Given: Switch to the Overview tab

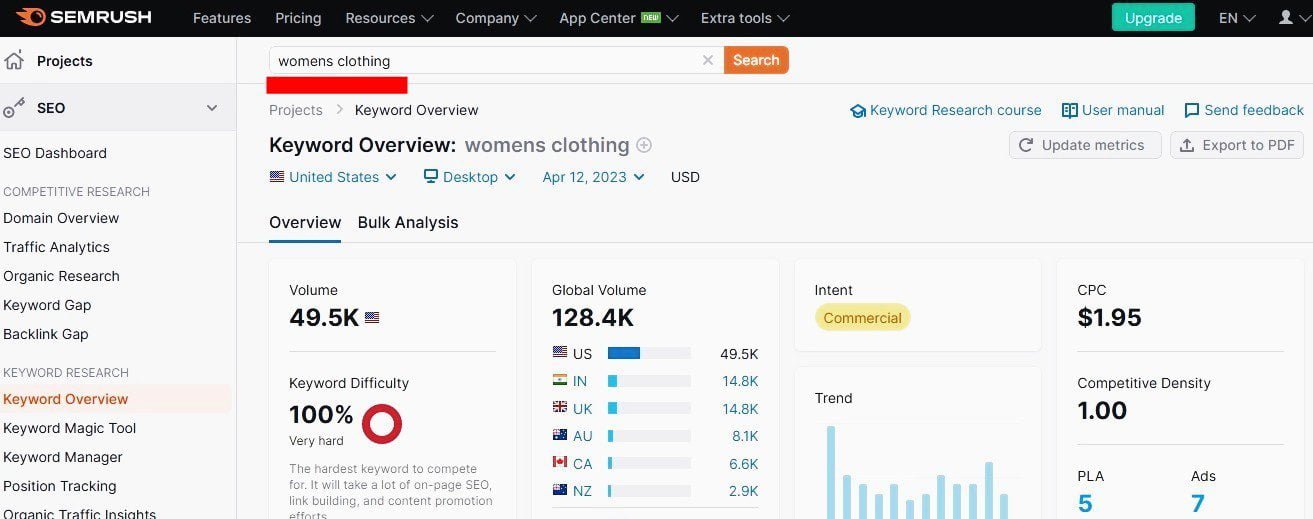Looking at the screenshot, I should pyautogui.click(x=305, y=222).
